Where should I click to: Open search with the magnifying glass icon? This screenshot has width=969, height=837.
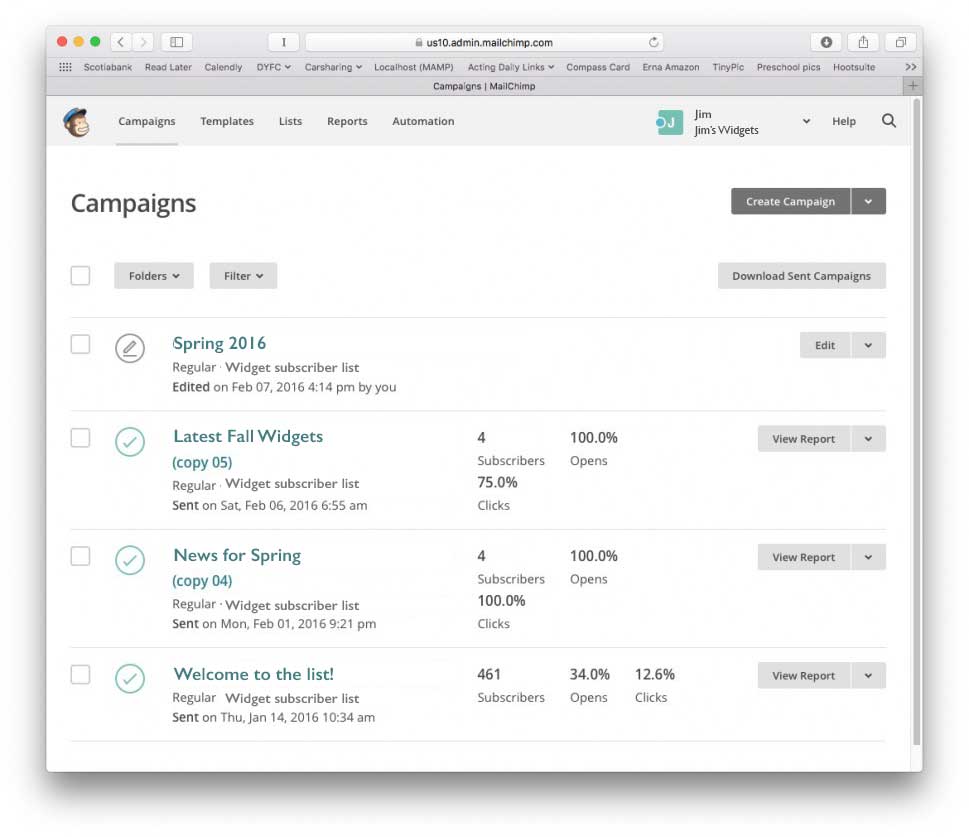click(888, 121)
